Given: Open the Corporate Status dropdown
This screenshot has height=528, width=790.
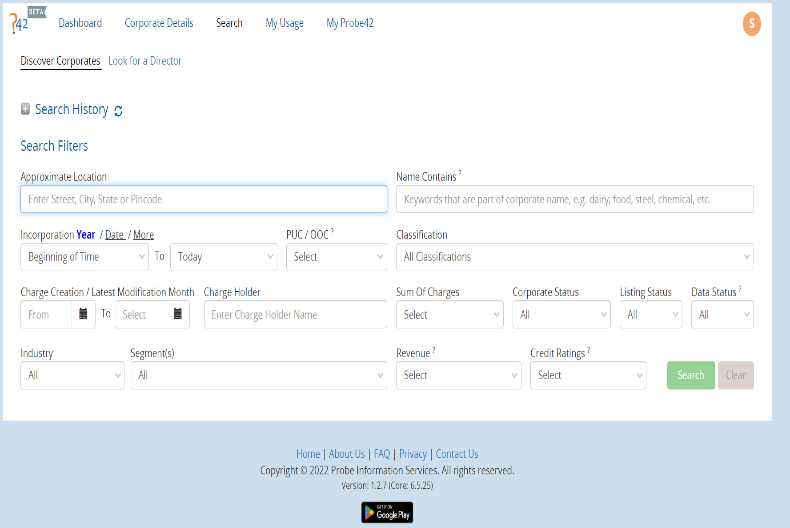Looking at the screenshot, I should click(560, 314).
